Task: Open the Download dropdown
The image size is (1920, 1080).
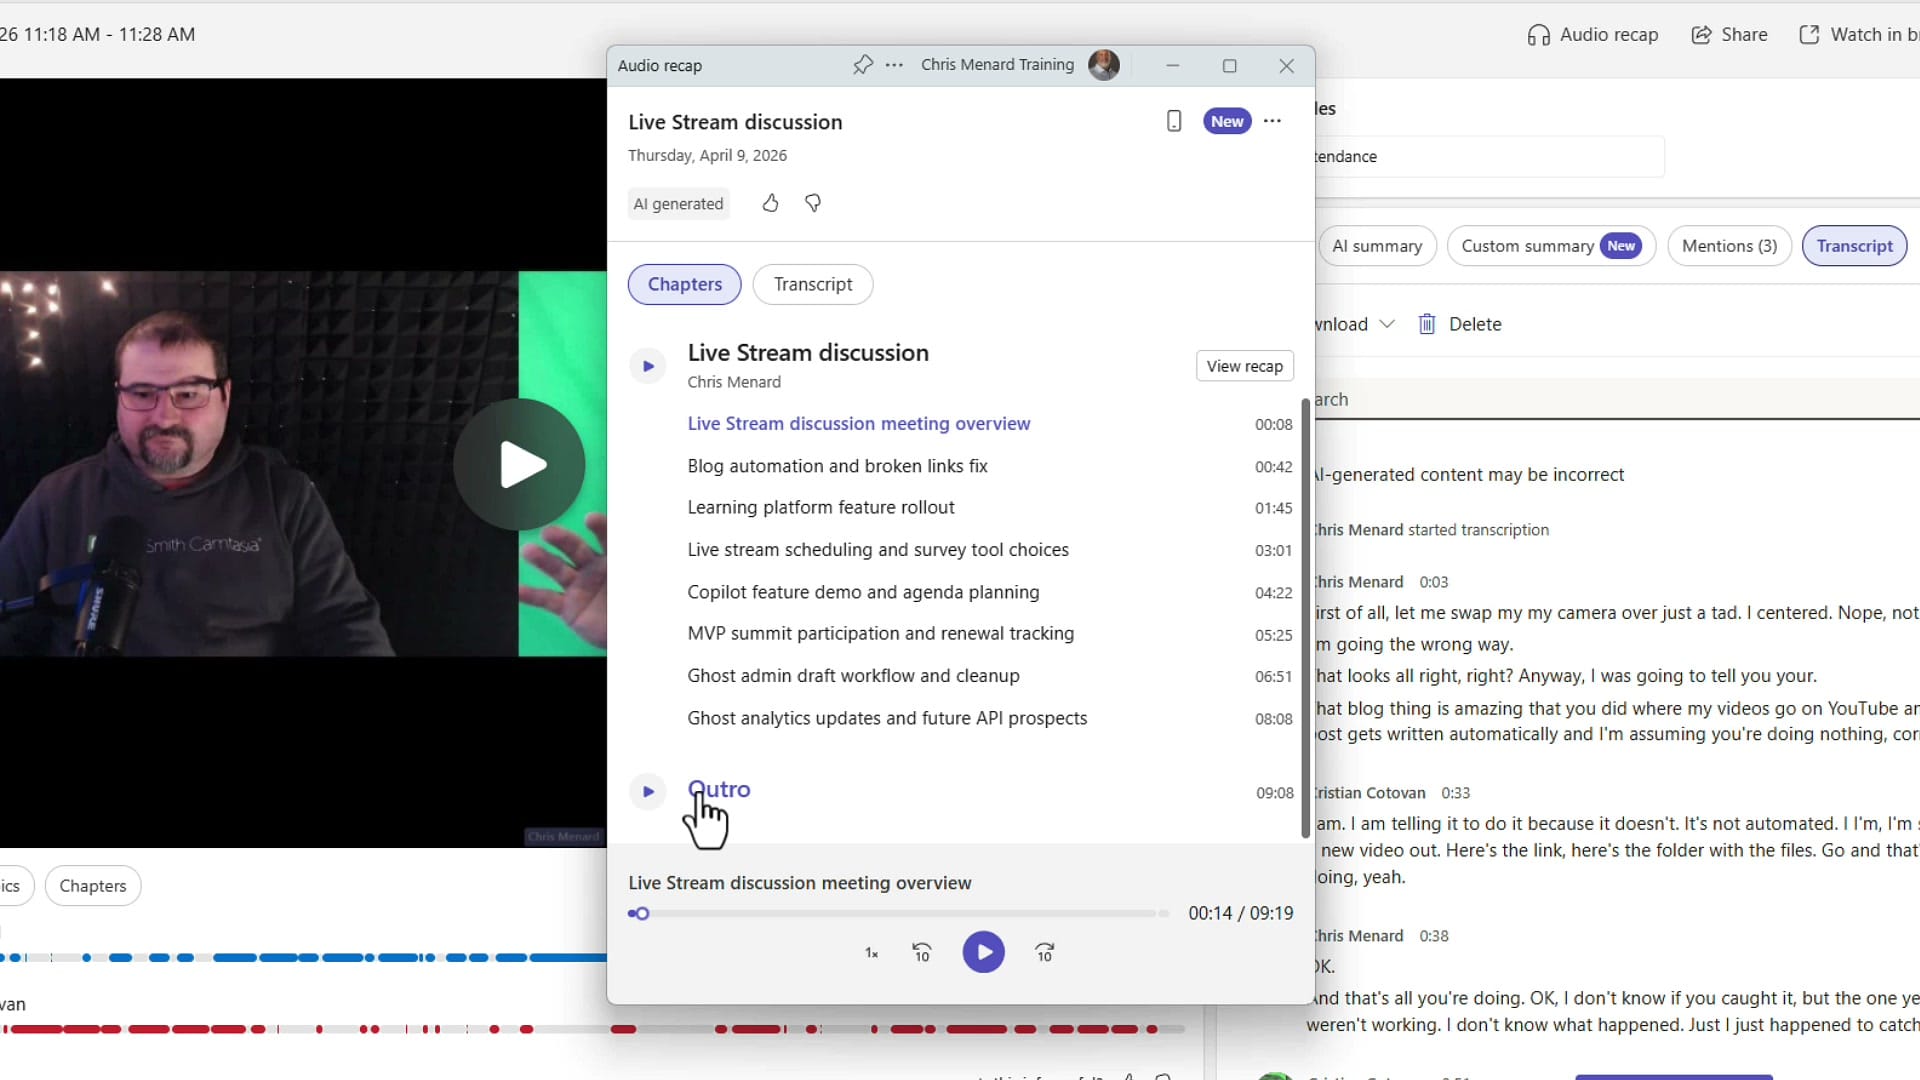Action: pos(1386,323)
